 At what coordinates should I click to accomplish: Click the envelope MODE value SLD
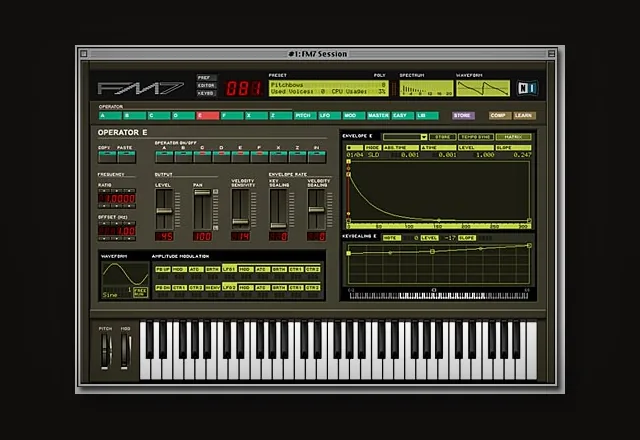[x=373, y=155]
